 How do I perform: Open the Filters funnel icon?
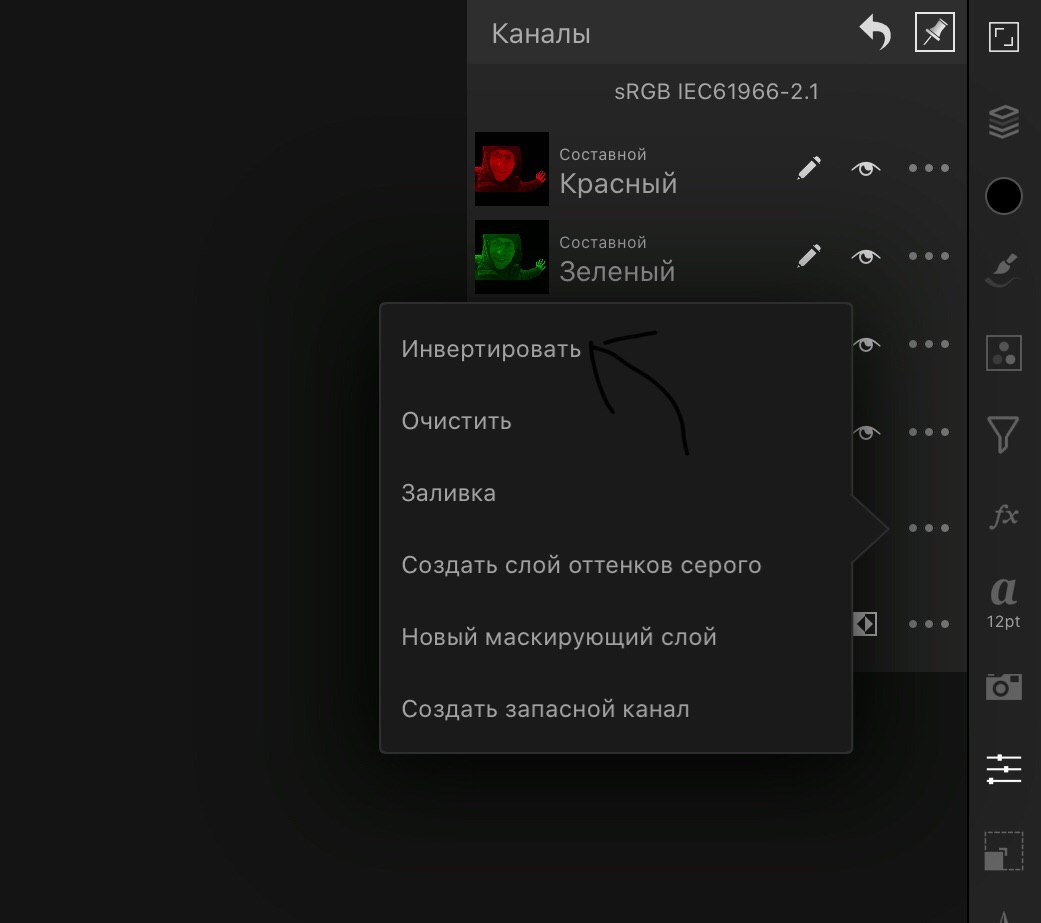pos(1003,434)
